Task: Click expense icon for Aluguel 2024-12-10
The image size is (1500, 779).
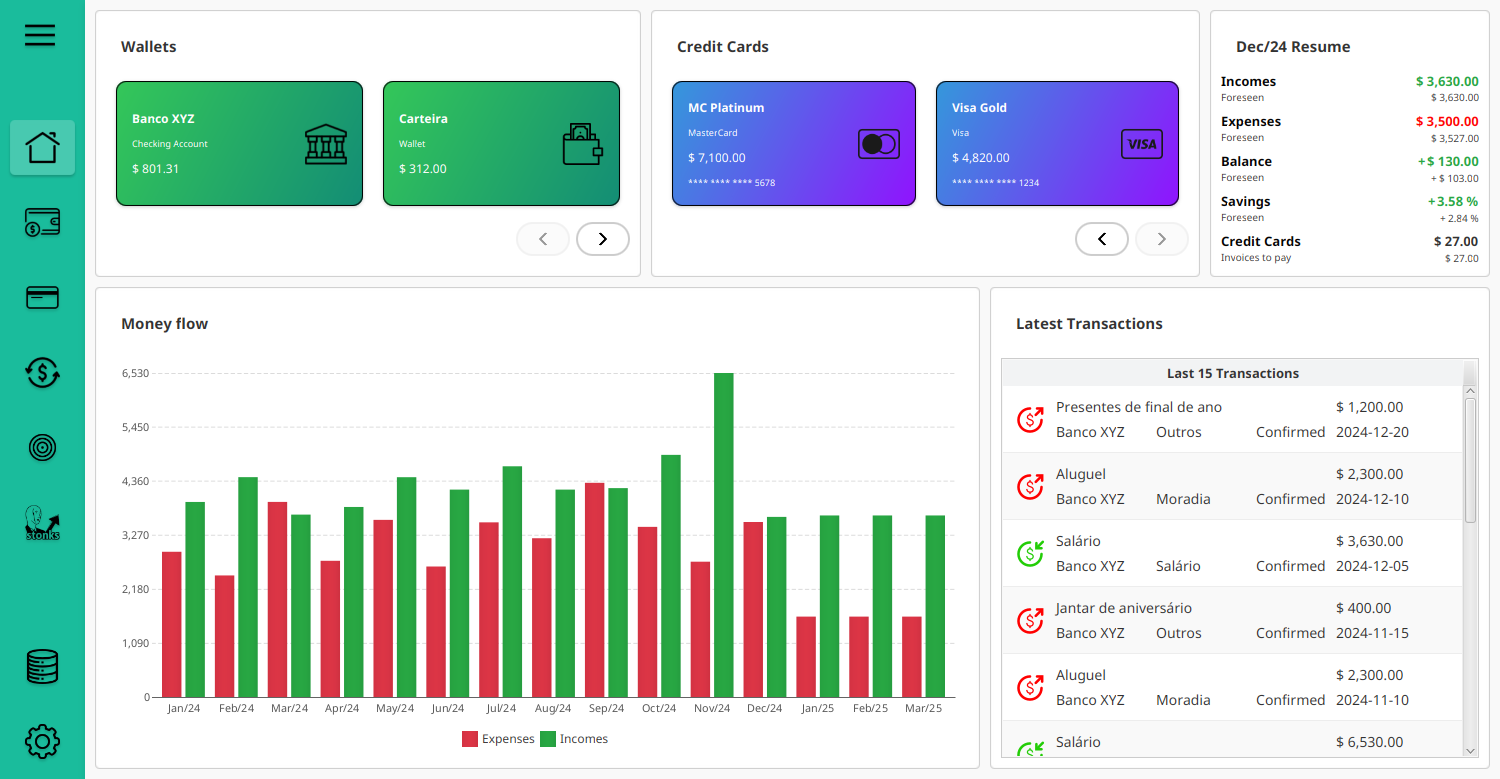Action: 1030,487
